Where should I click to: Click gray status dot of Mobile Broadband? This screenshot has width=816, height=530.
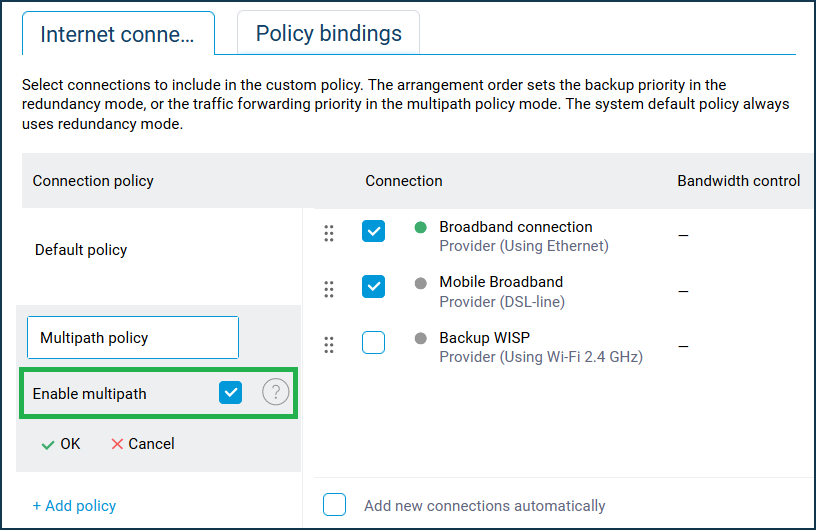coord(420,283)
